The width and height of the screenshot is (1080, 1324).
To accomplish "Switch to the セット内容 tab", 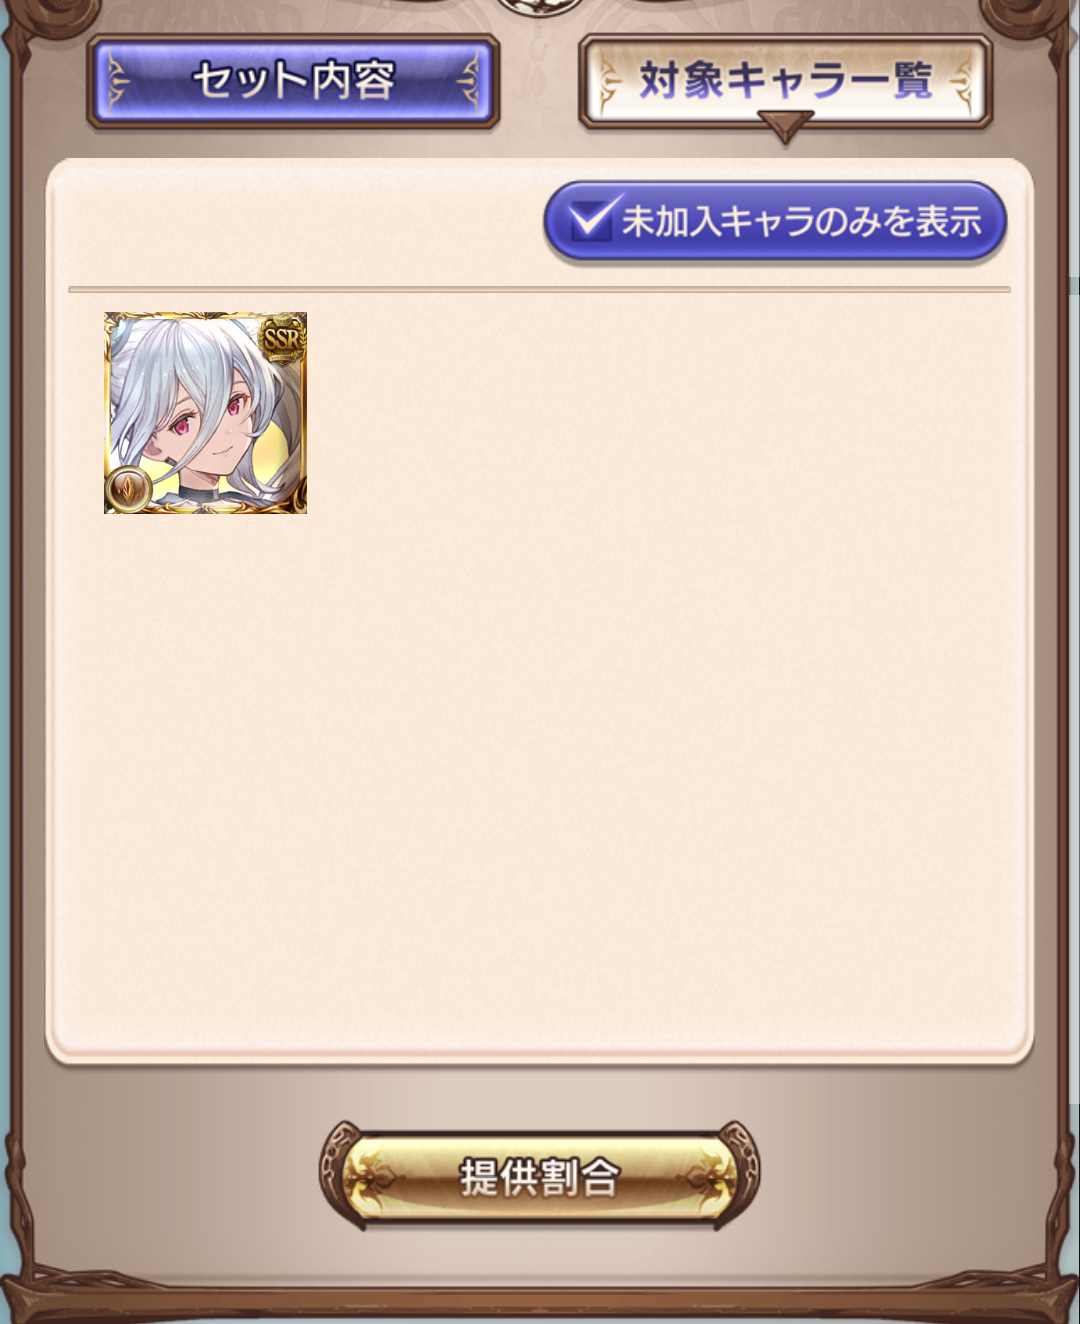I will [293, 82].
